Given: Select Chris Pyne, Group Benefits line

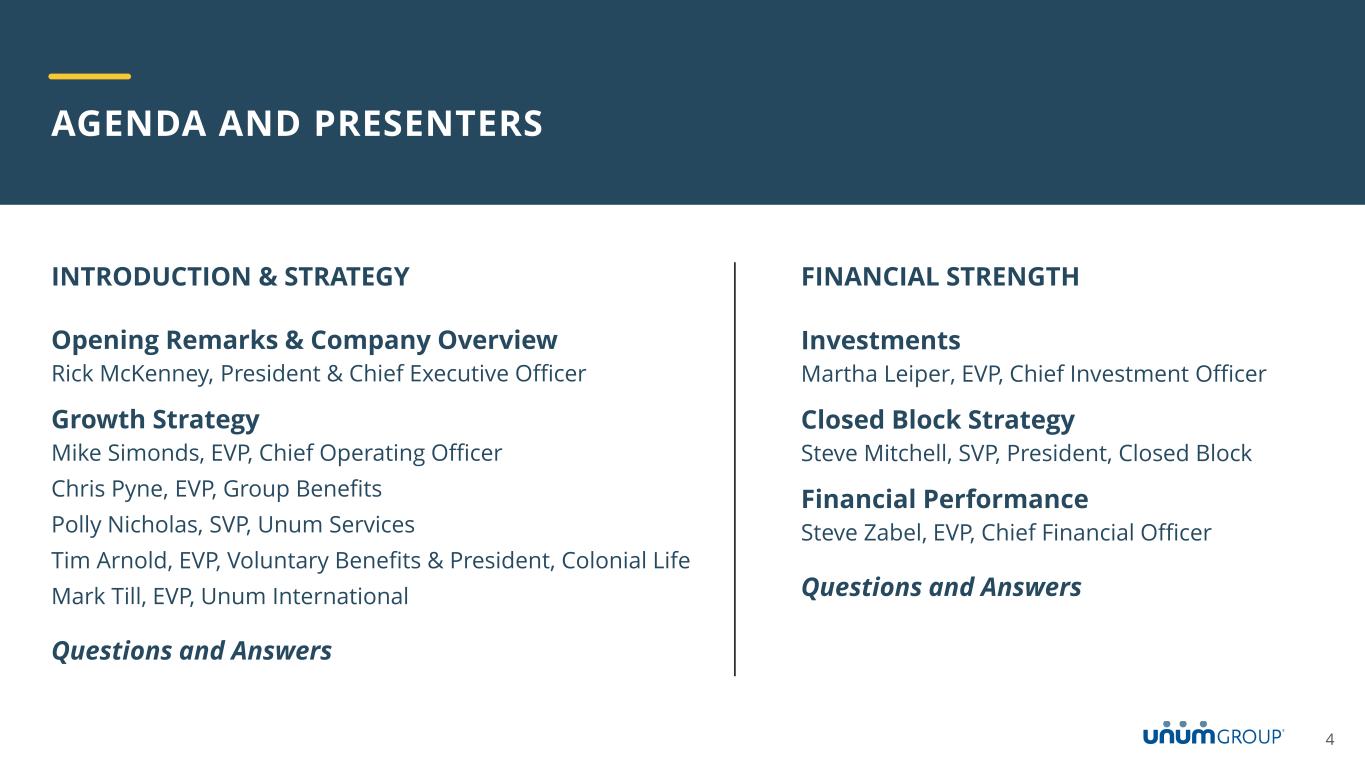Looking at the screenshot, I should tap(216, 489).
